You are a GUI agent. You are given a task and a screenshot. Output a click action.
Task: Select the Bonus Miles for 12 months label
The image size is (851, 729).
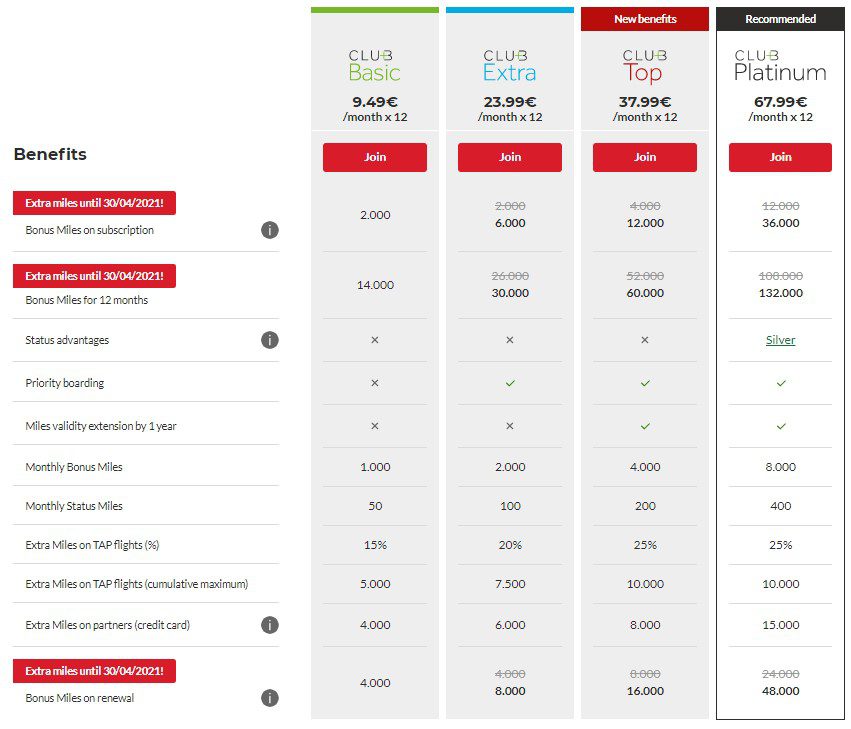click(86, 300)
